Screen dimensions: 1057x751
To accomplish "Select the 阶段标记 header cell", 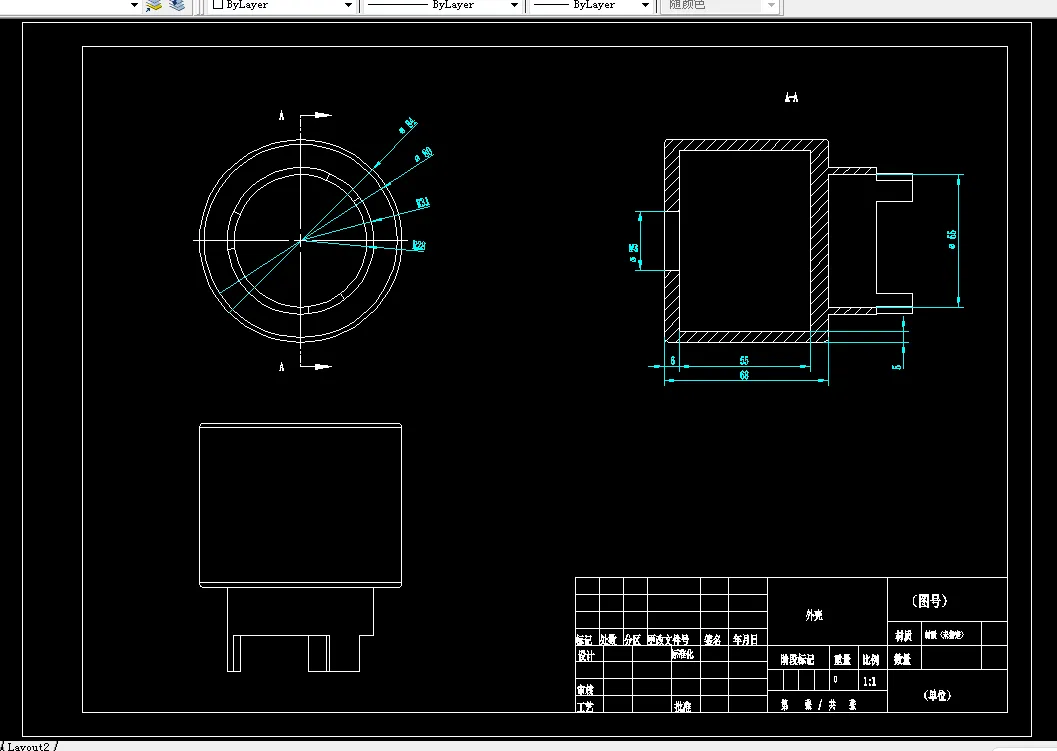I will click(797, 659).
